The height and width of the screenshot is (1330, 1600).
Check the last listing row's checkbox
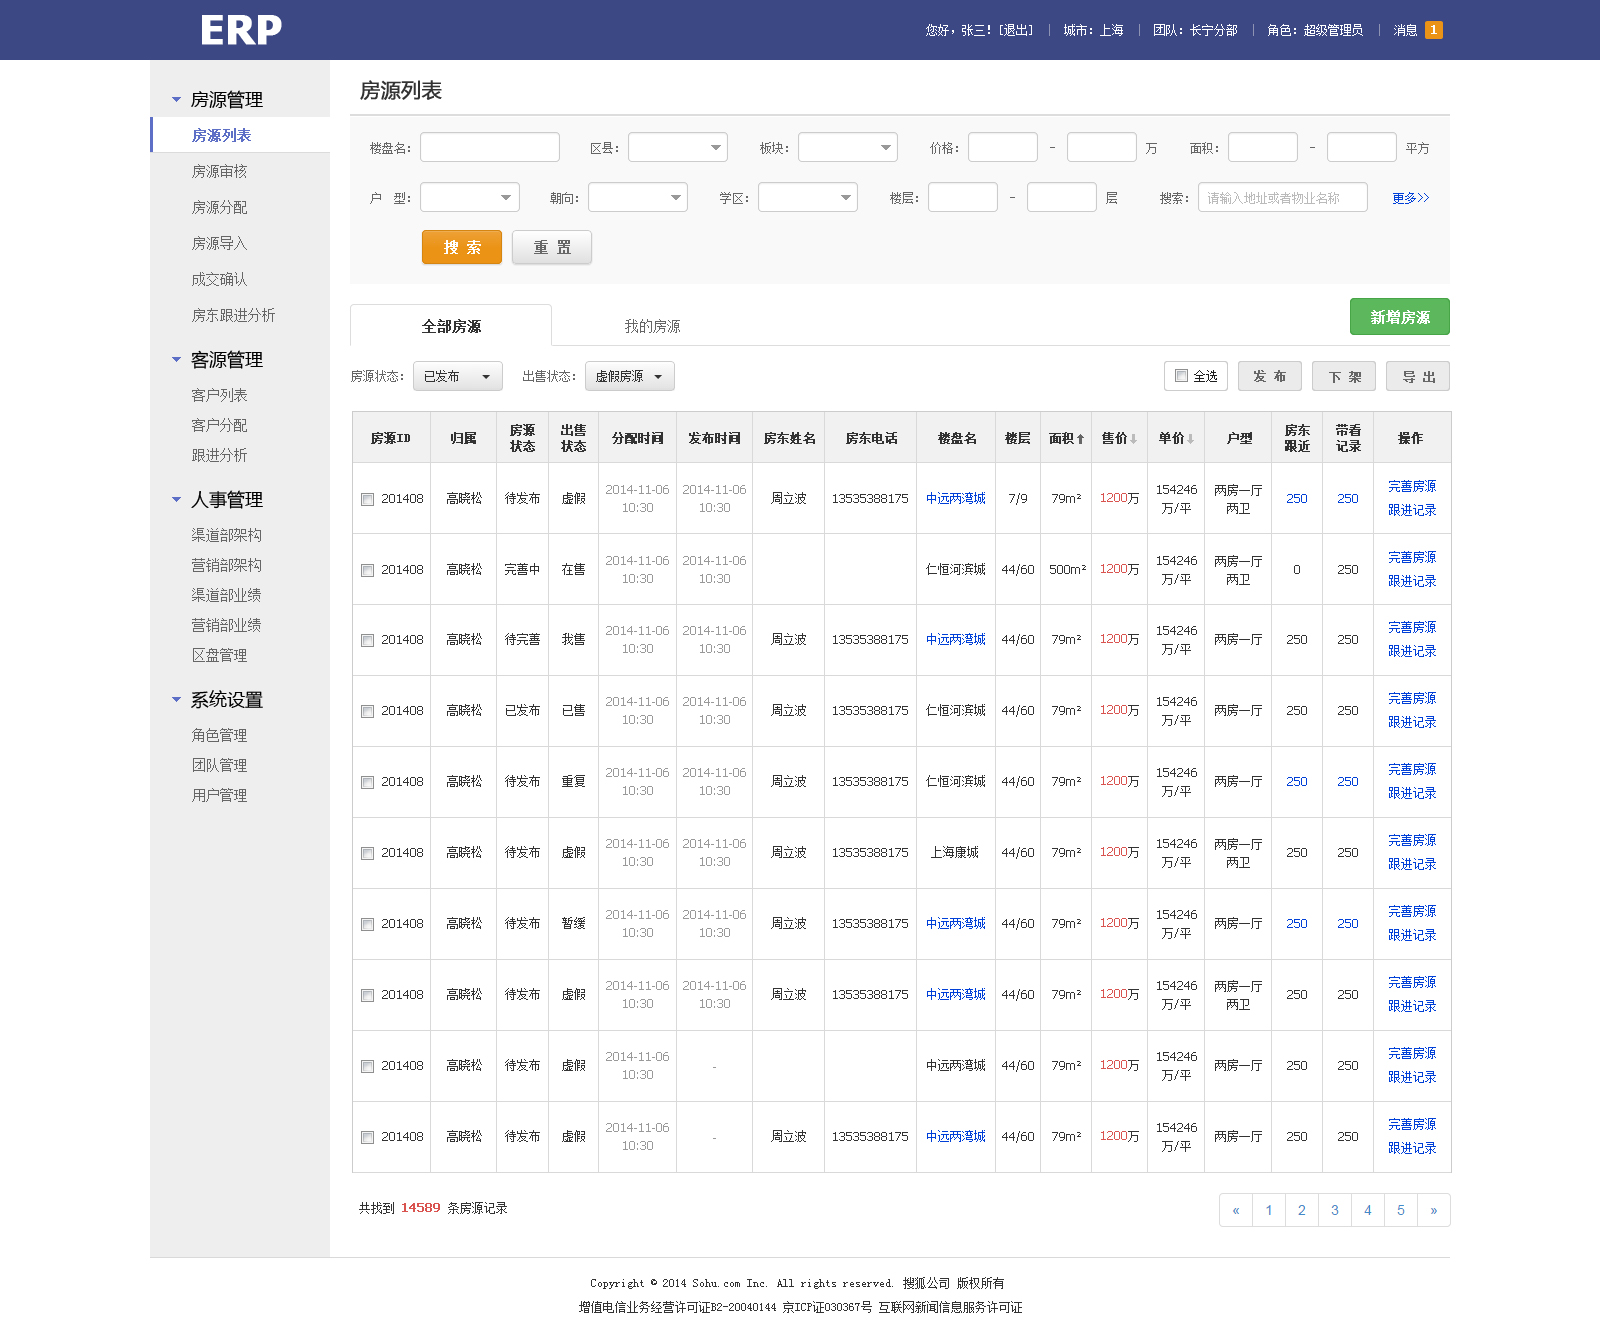point(367,1137)
